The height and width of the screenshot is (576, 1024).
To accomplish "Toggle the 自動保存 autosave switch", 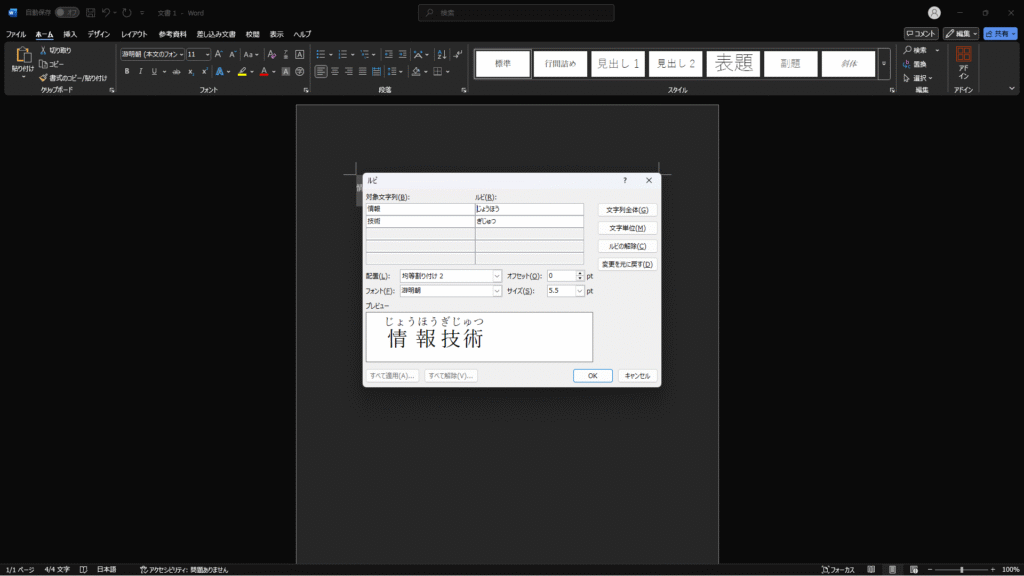I will (x=66, y=12).
